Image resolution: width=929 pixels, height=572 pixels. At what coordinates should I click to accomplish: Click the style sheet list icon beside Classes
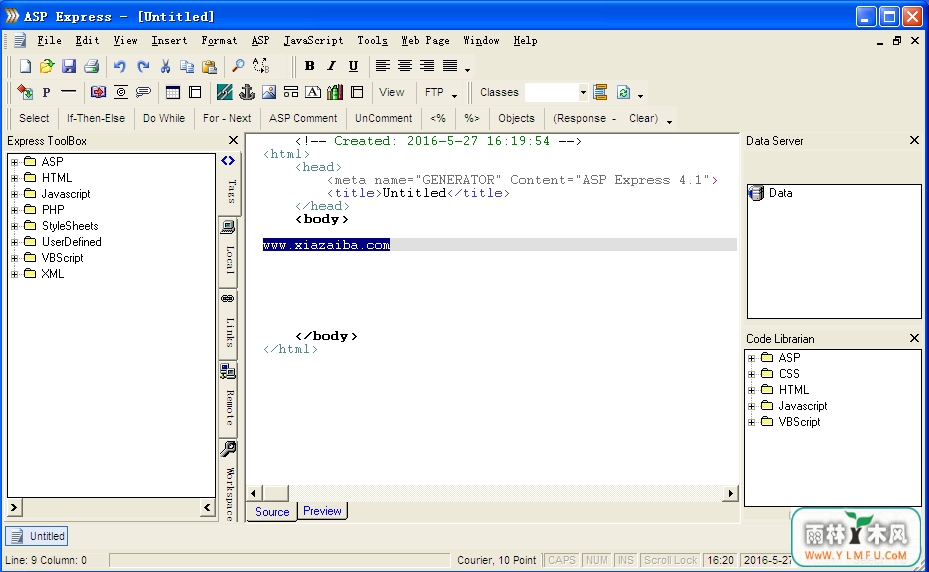[x=600, y=92]
